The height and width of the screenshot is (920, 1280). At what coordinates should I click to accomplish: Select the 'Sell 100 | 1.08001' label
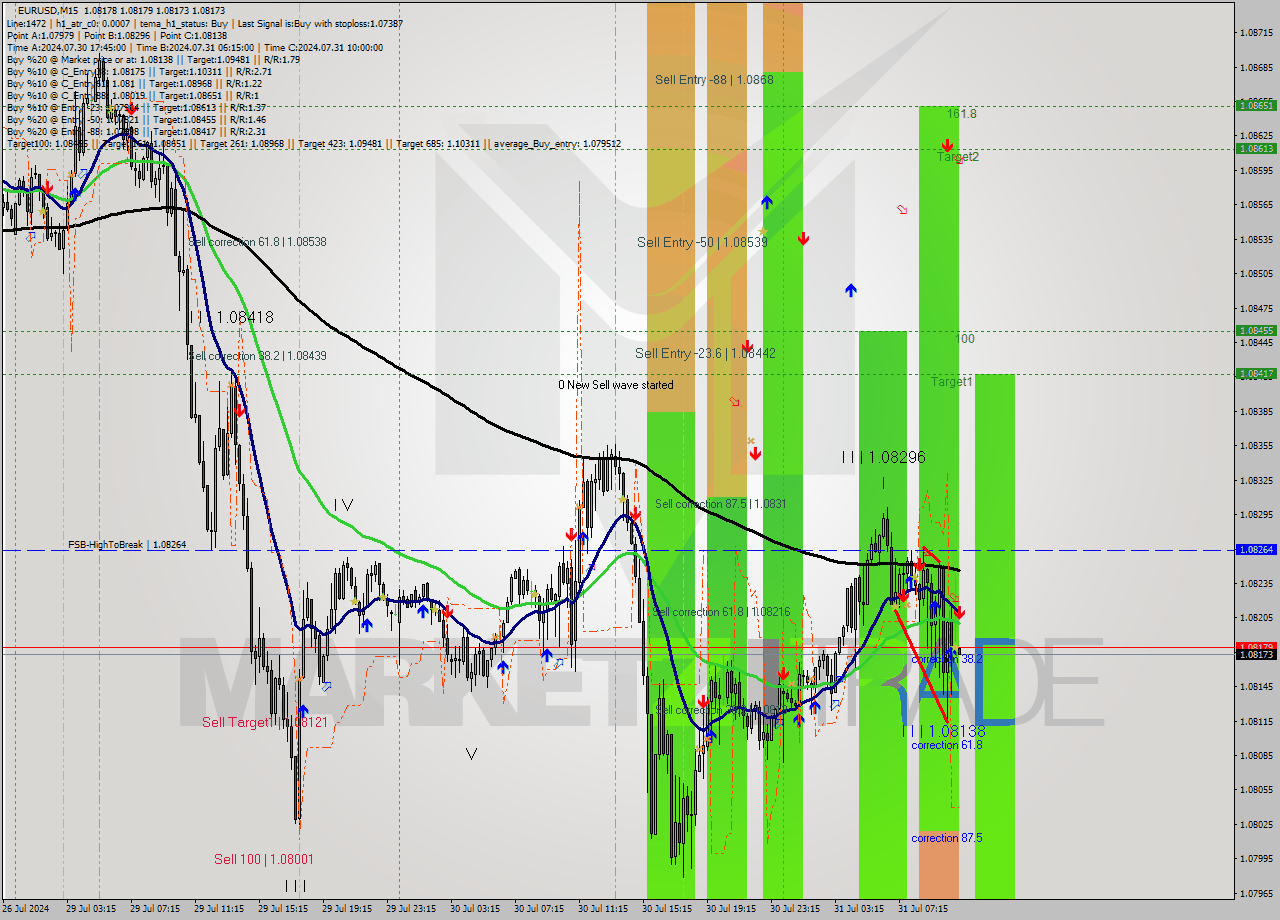pos(264,859)
